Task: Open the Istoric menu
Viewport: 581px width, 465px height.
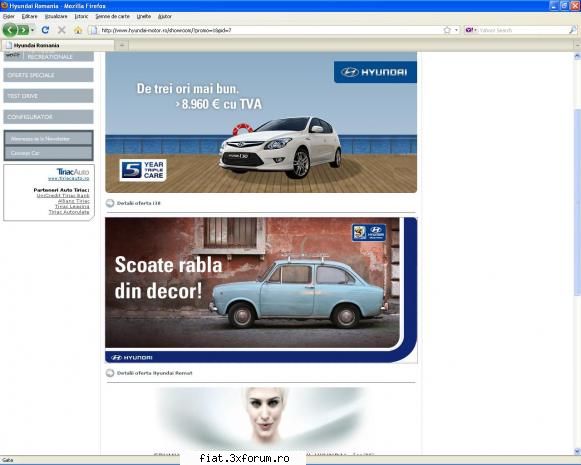Action: 81,16
